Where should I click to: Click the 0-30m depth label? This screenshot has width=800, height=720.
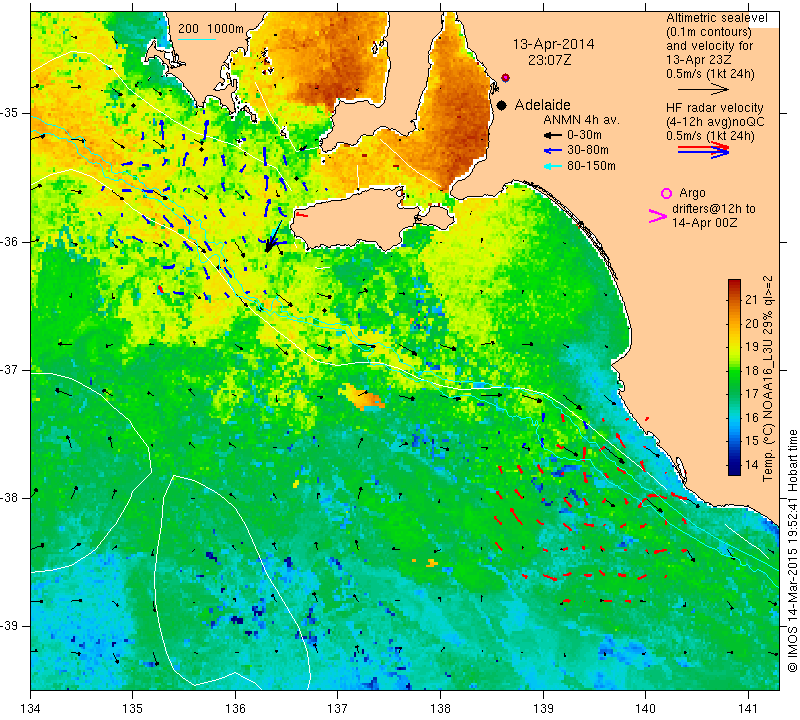pos(584,135)
